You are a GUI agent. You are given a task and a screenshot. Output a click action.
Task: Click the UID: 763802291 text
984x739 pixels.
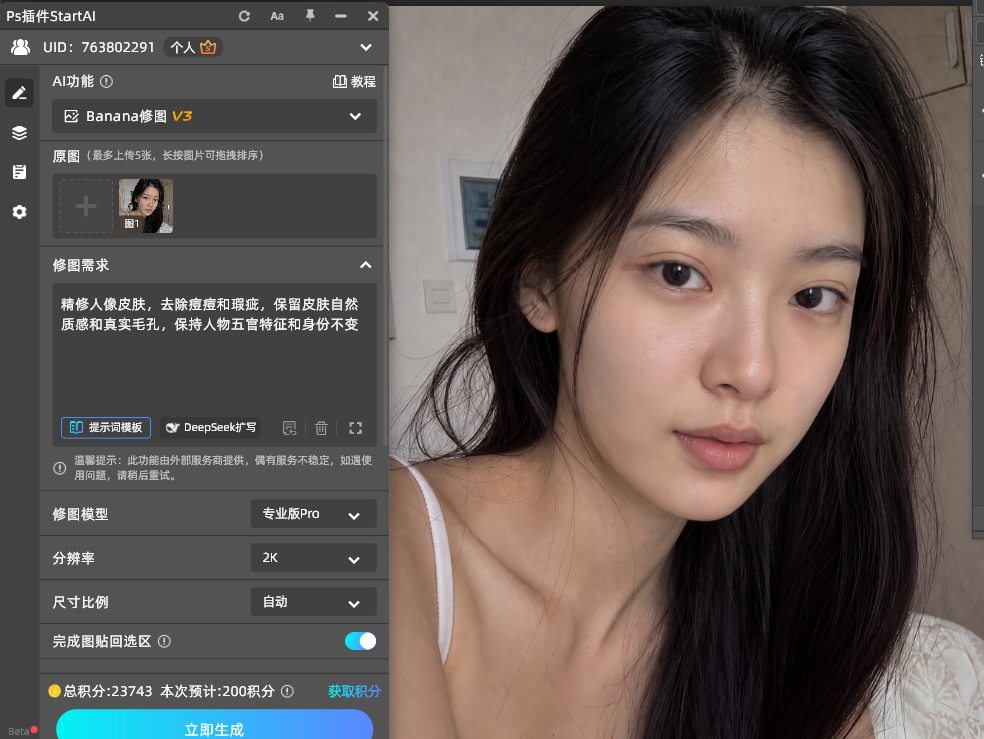pyautogui.click(x=99, y=48)
